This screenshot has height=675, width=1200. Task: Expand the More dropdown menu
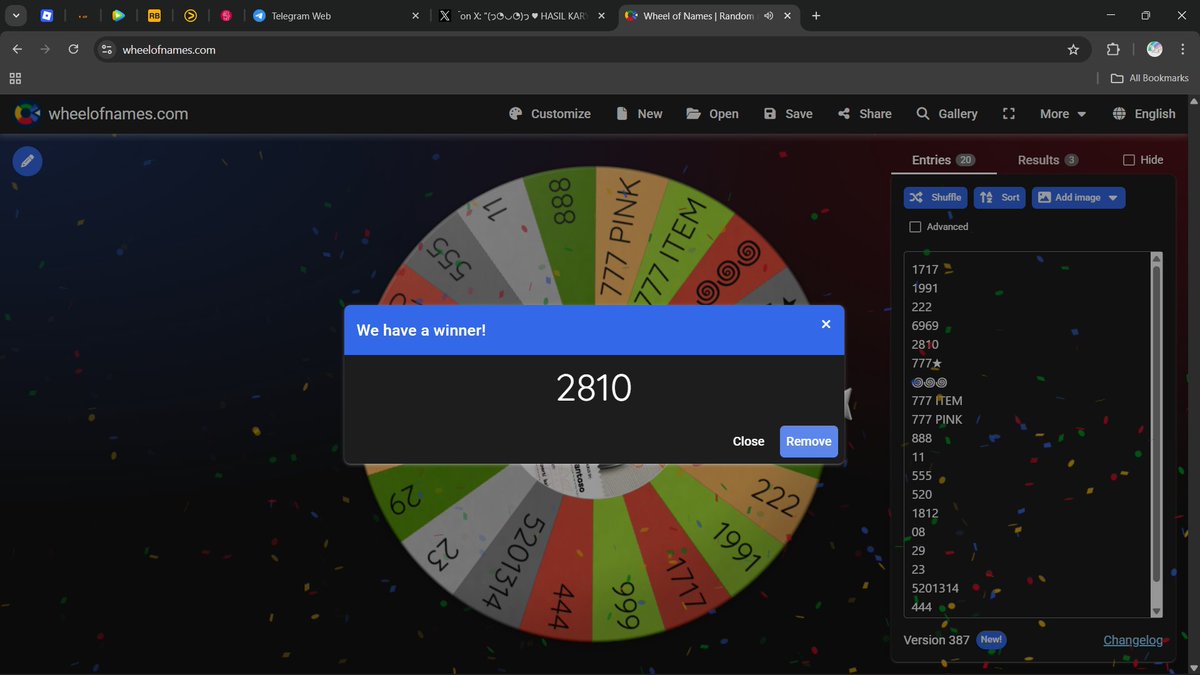(1062, 114)
